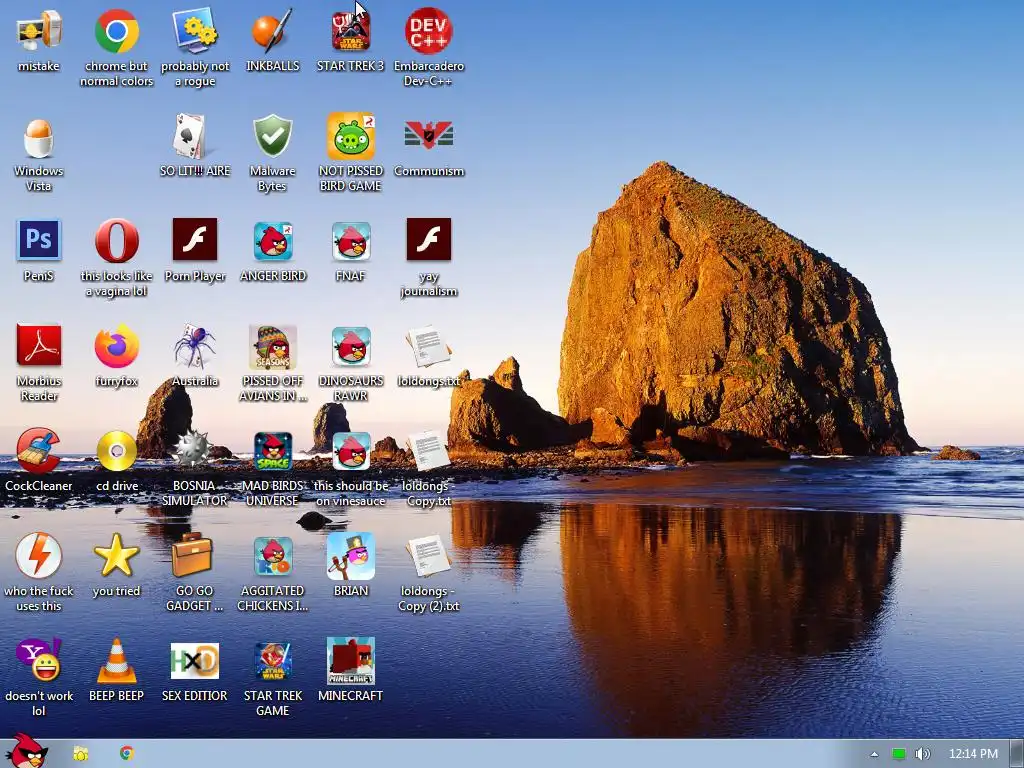Select the STAR TREK GAME icon
The width and height of the screenshot is (1024, 768).
(x=272, y=661)
